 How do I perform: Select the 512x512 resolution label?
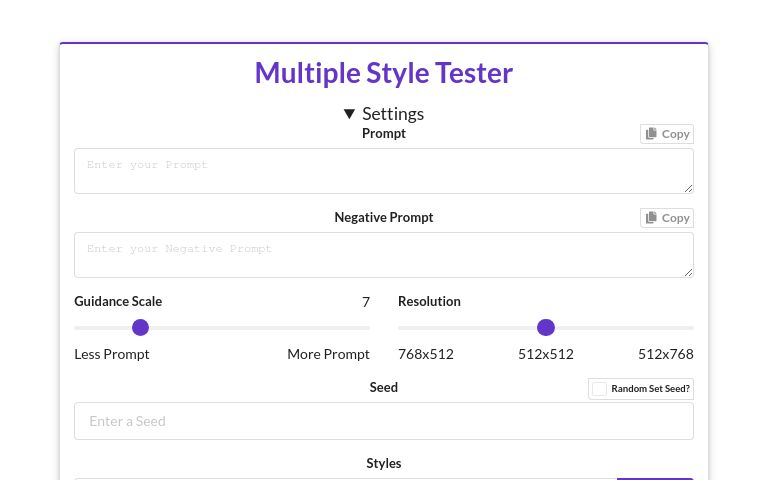coord(546,354)
